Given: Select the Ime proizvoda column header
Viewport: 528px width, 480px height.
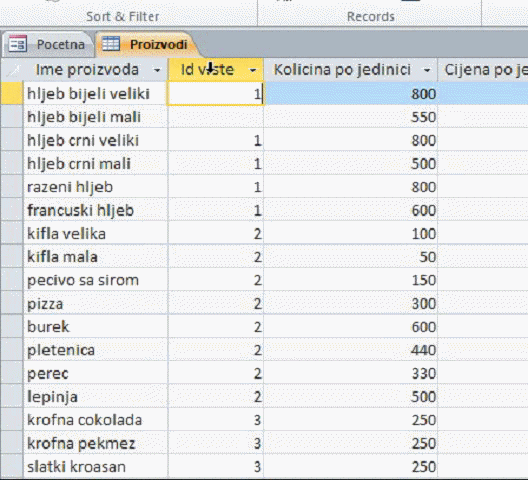Looking at the screenshot, I should click(96, 70).
